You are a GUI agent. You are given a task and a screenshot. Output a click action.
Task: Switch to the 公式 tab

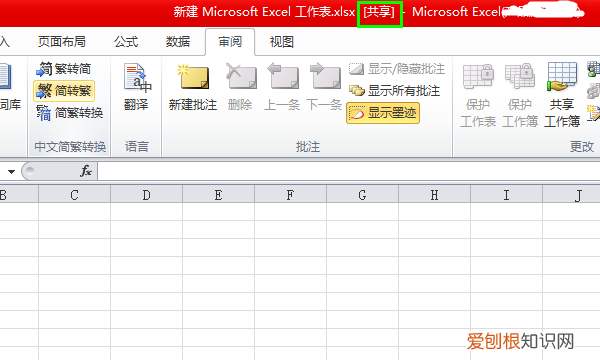pyautogui.click(x=126, y=42)
